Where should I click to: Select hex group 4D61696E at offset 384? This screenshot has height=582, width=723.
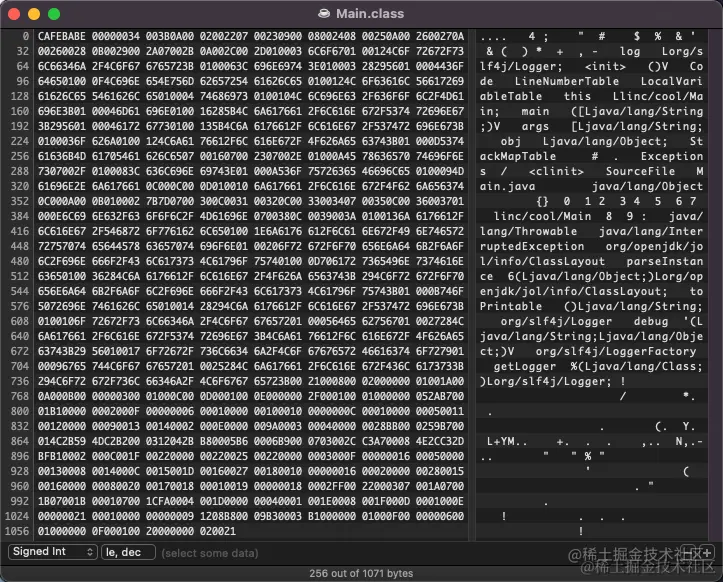click(224, 216)
